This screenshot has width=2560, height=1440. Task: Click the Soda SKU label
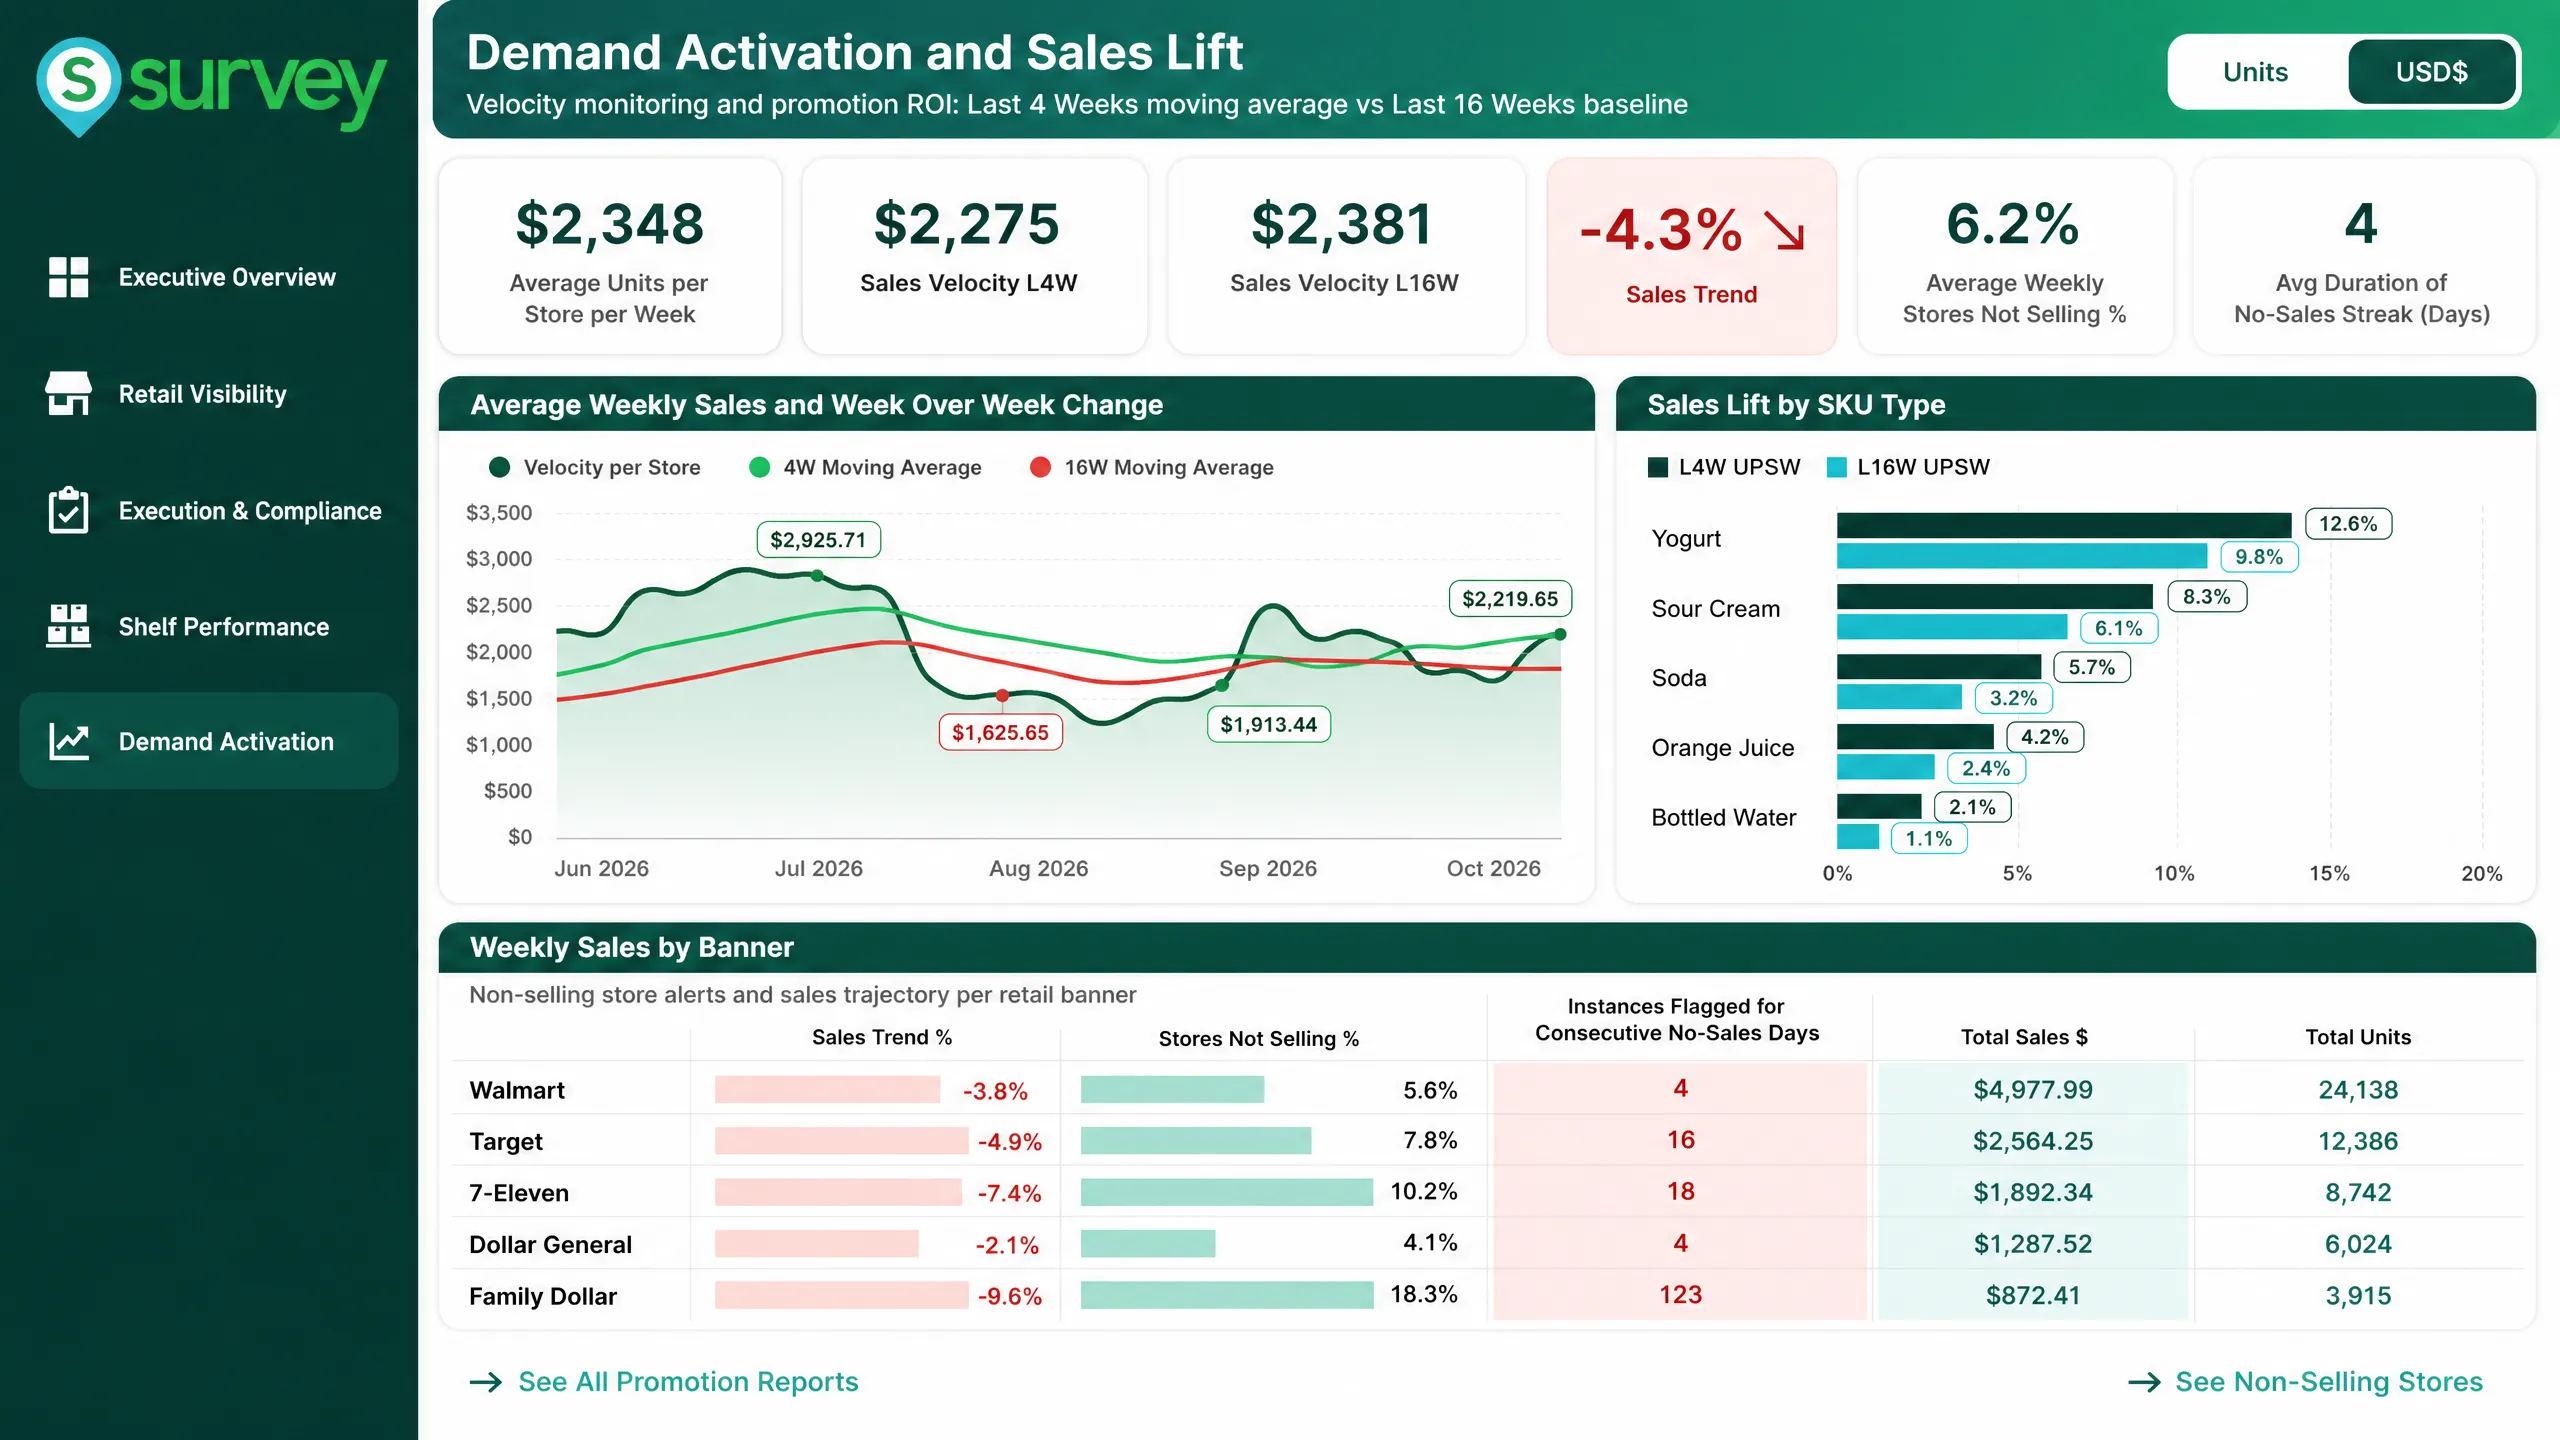1679,678
